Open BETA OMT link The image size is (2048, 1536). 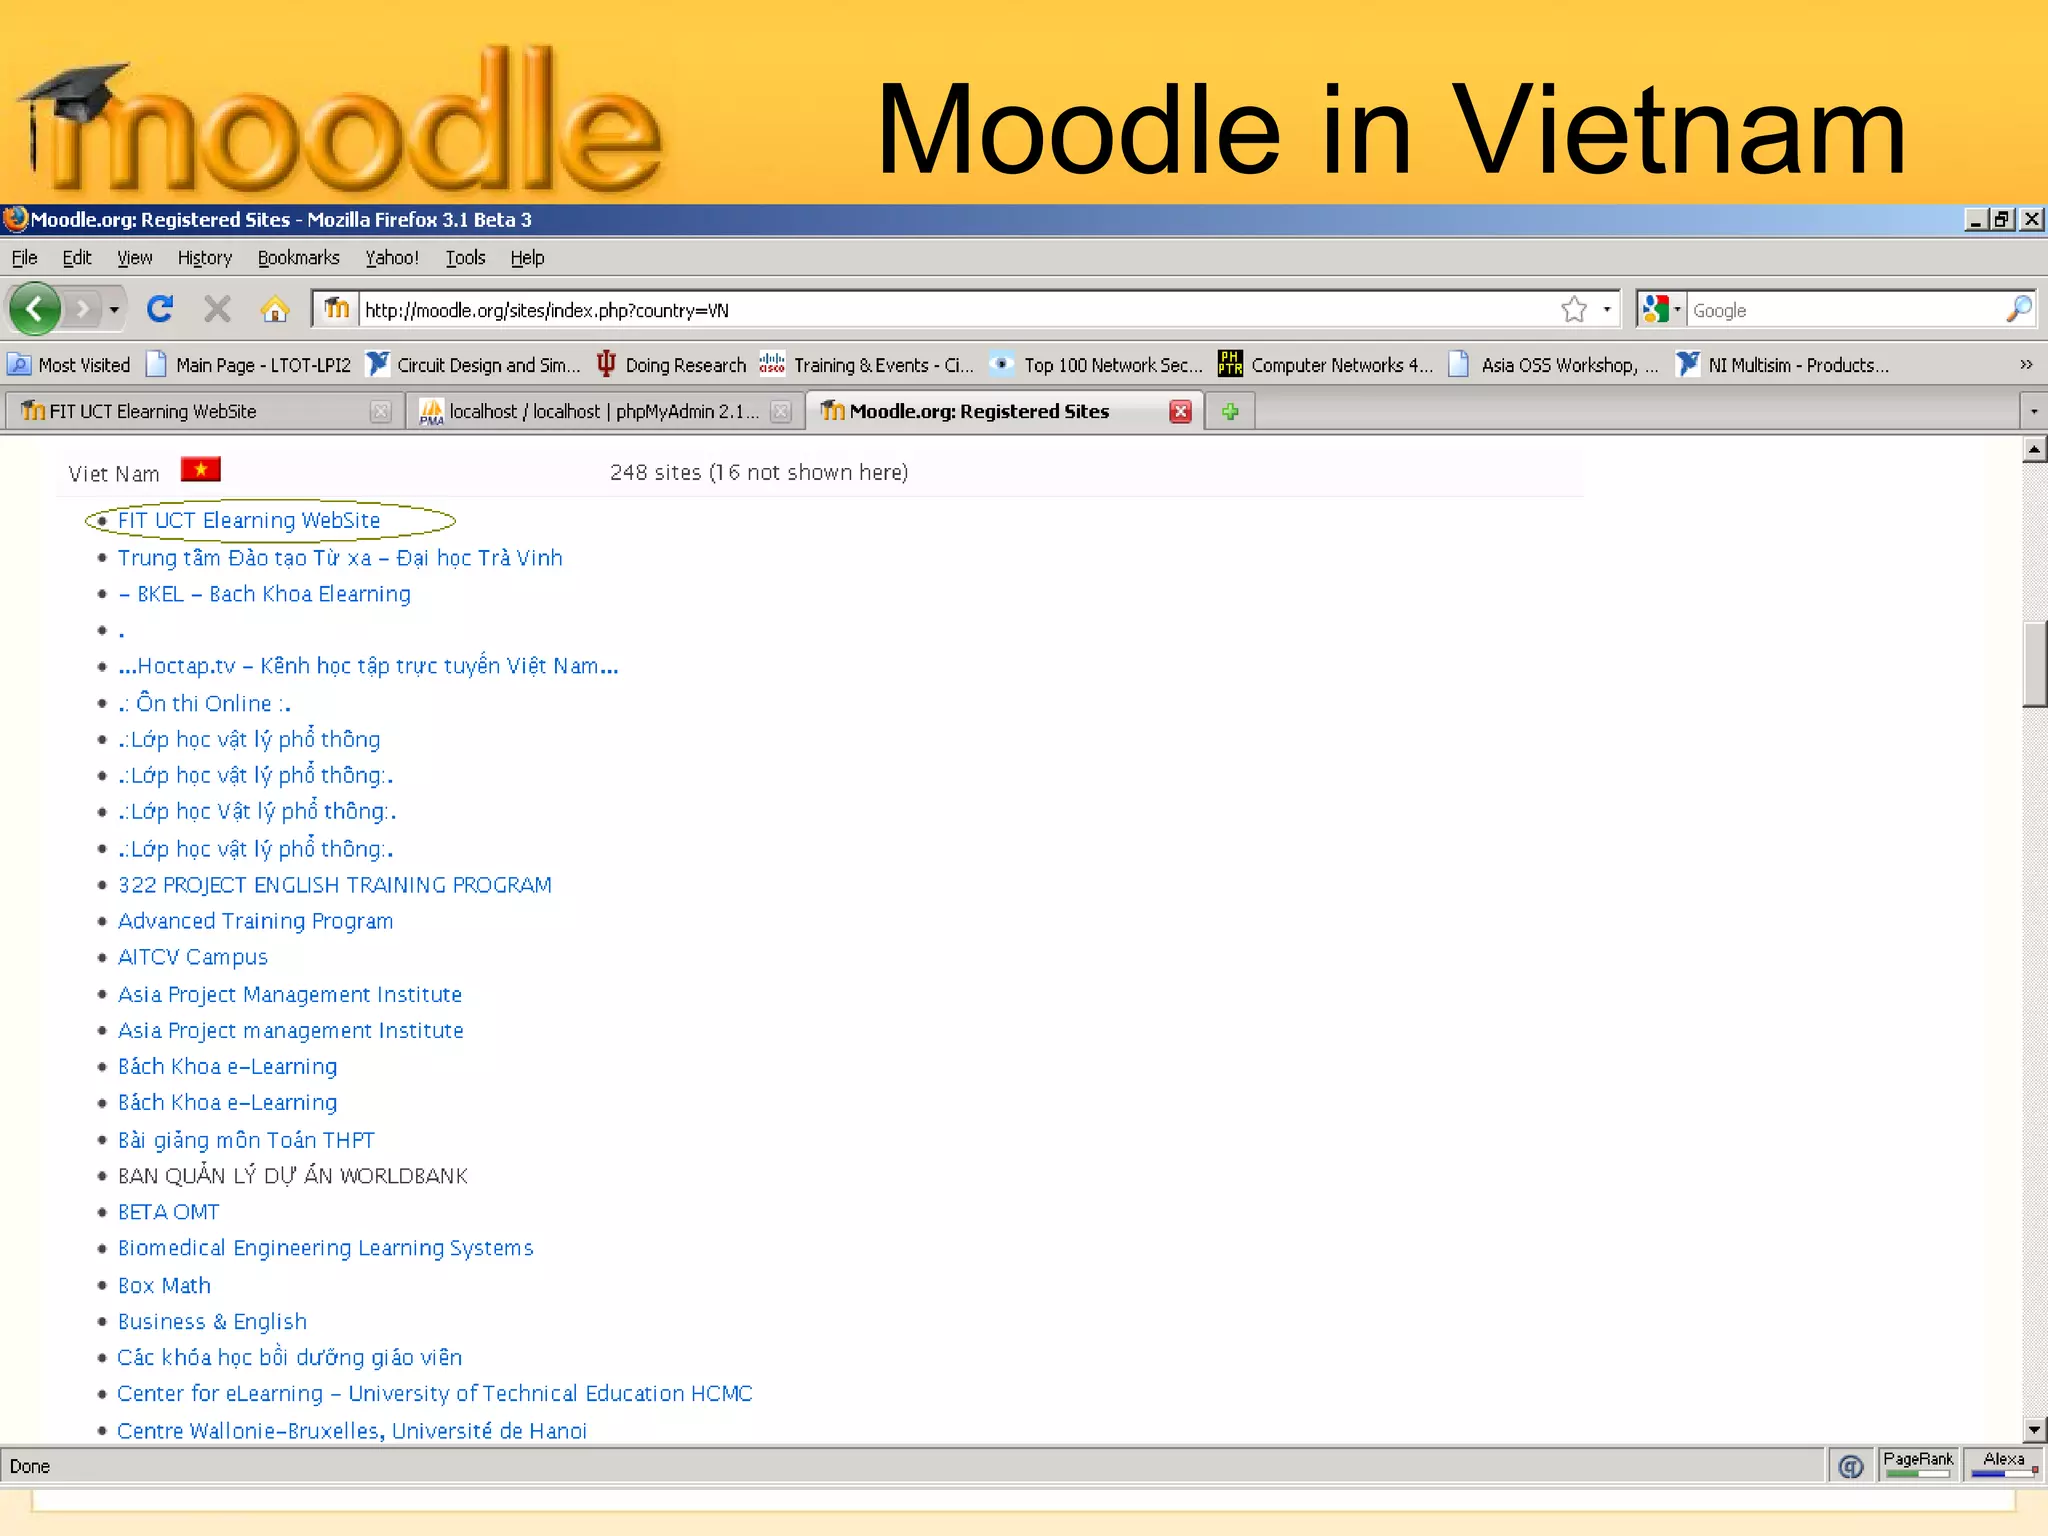168,1212
